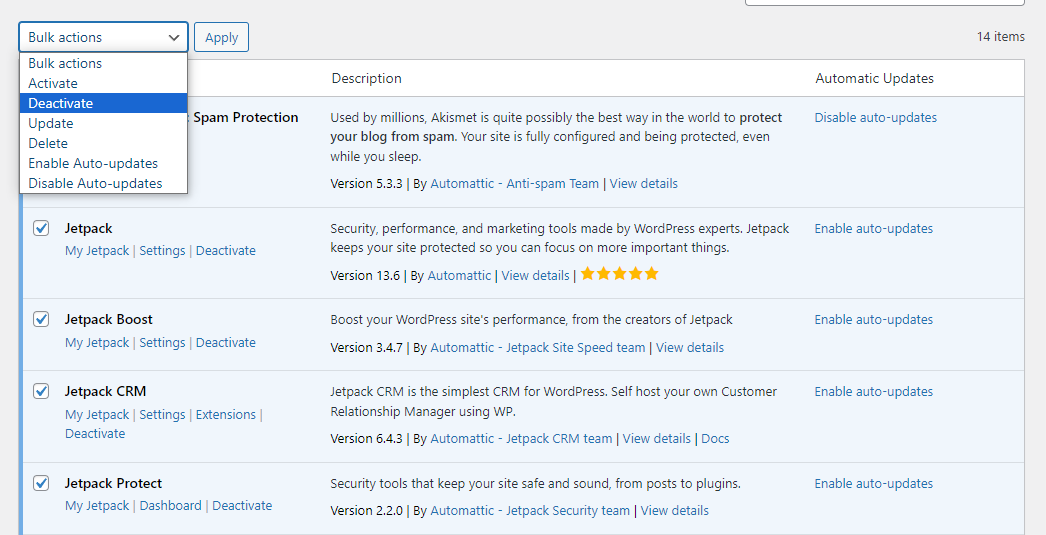Open Settings under Jetpack Boost
The height and width of the screenshot is (535, 1046).
(x=162, y=342)
